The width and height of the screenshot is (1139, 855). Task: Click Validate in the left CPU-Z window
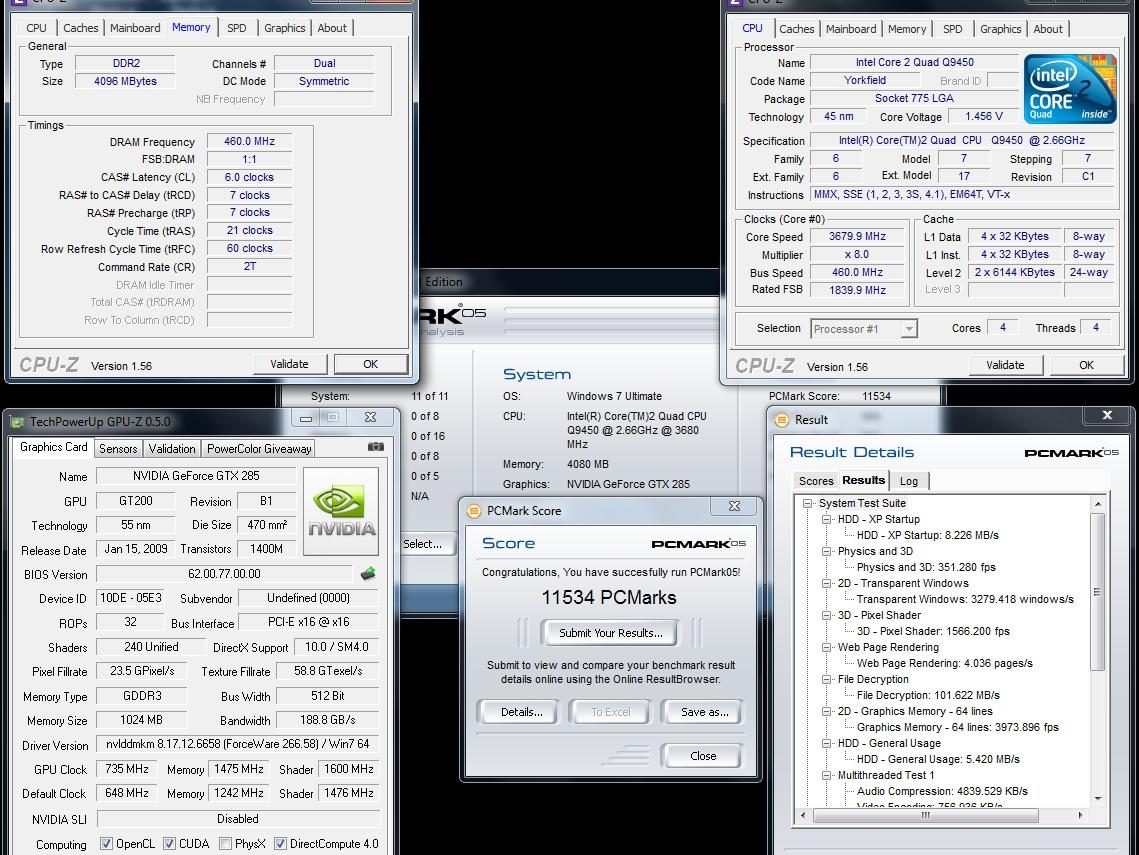[289, 364]
